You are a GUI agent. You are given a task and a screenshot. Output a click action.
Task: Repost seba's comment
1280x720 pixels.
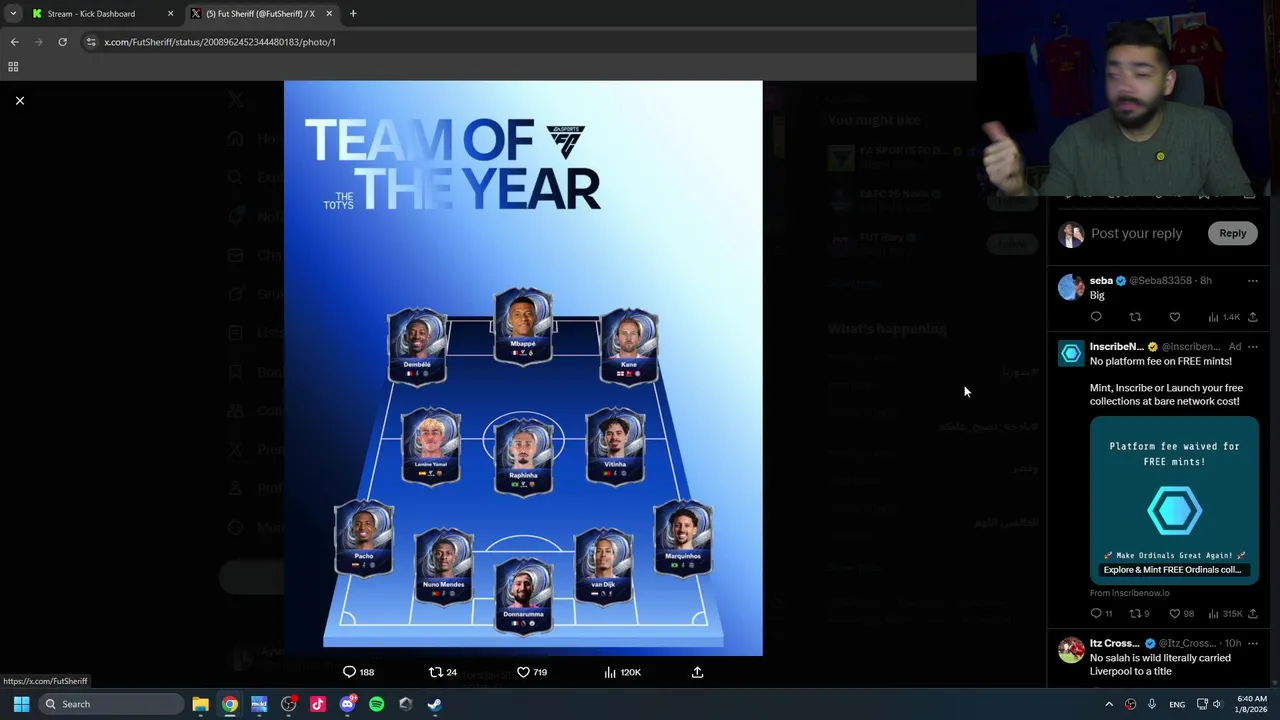1135,317
